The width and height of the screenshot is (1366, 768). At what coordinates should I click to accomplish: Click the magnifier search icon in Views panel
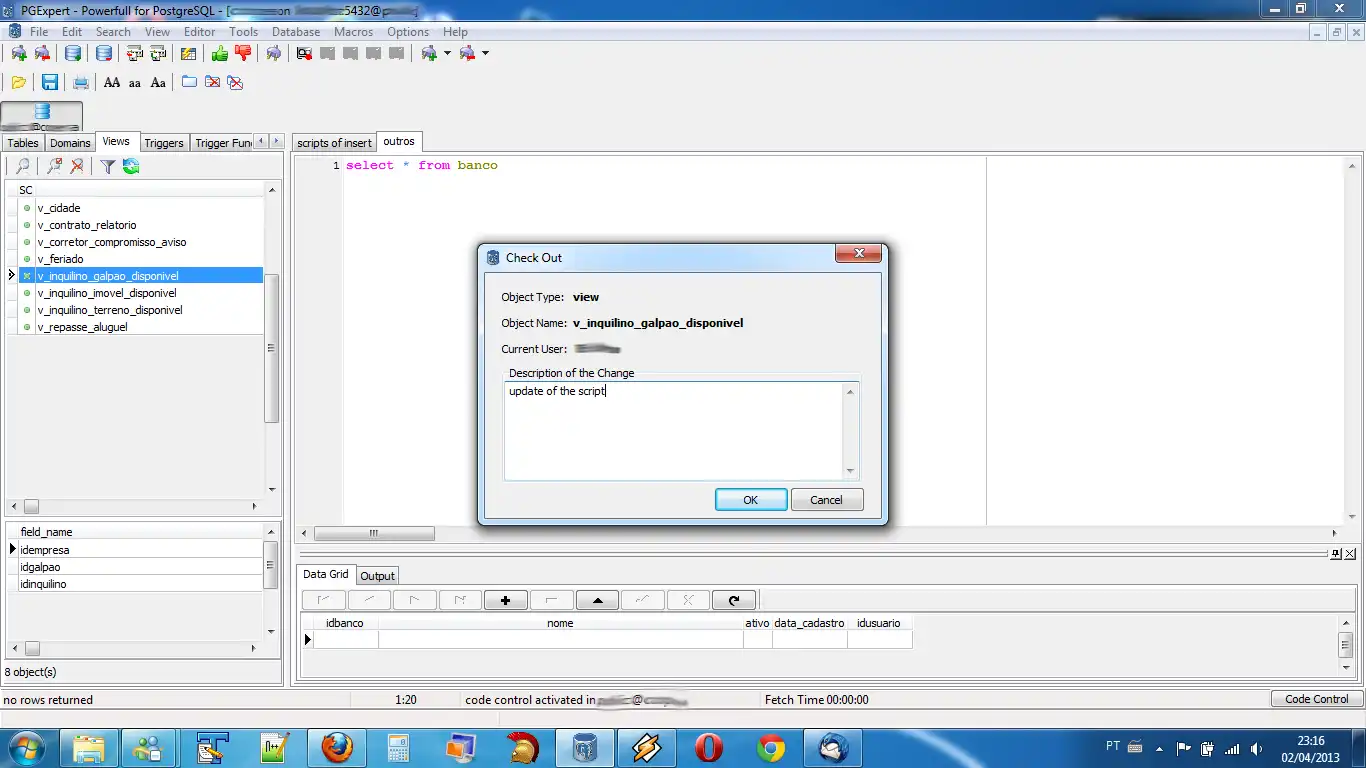point(23,167)
